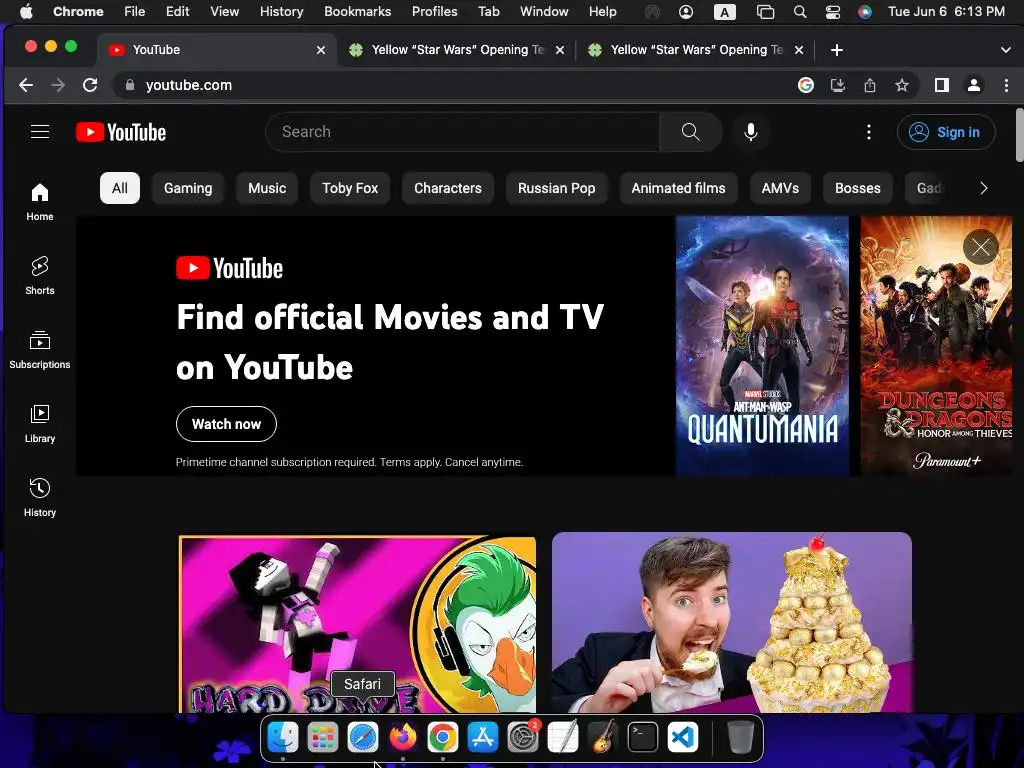Open System Settings from the Dock

522,737
